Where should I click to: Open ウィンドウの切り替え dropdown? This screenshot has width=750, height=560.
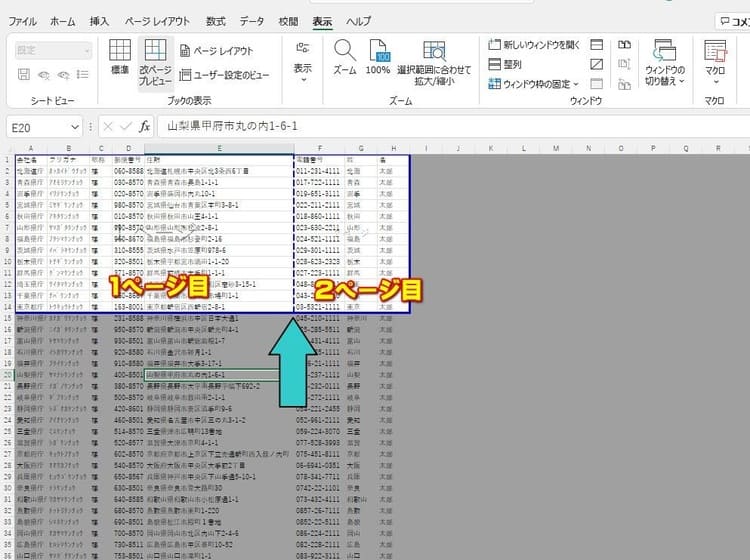coord(664,63)
